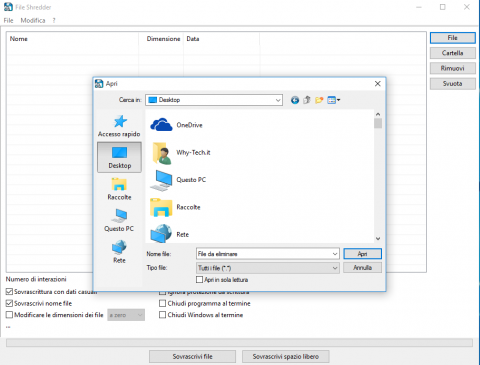The height and width of the screenshot is (365, 480).
Task: Toggle the Ignora protezione checkbox behind the dialog
Action: pyautogui.click(x=162, y=293)
